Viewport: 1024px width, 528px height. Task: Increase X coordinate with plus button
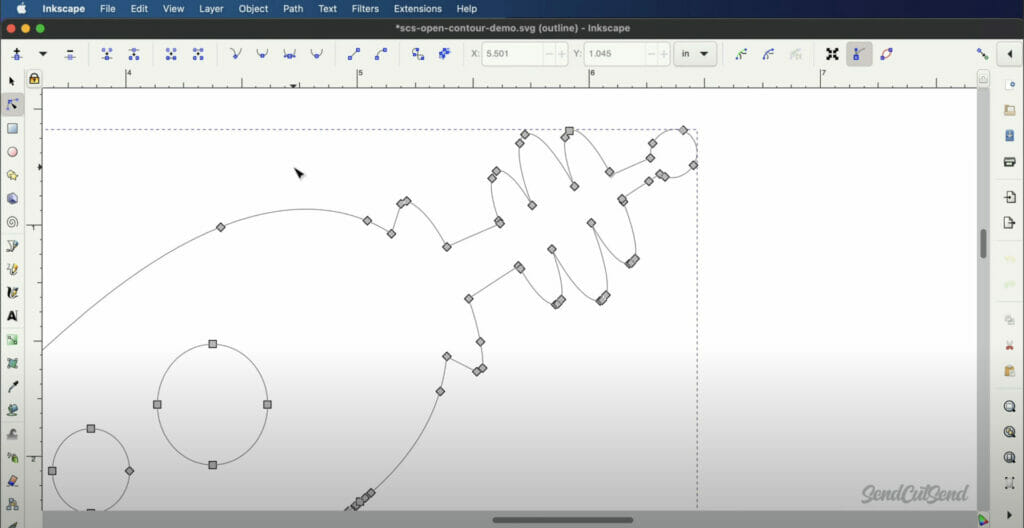point(562,54)
